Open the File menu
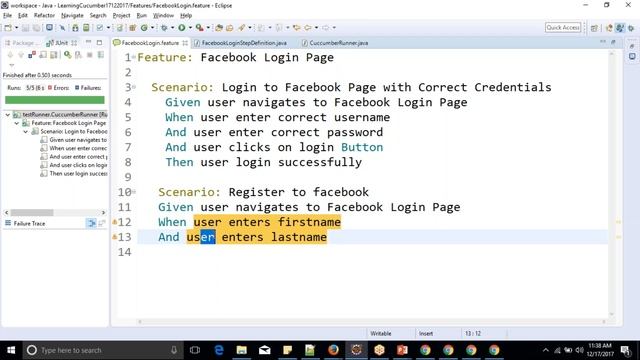 click(x=7, y=15)
